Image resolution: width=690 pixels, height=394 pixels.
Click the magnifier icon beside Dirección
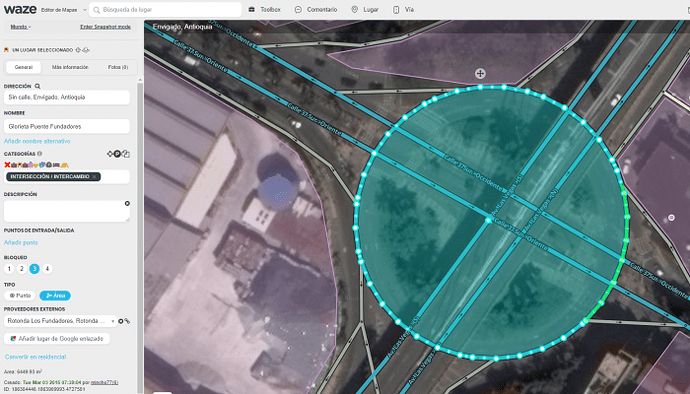[x=37, y=86]
